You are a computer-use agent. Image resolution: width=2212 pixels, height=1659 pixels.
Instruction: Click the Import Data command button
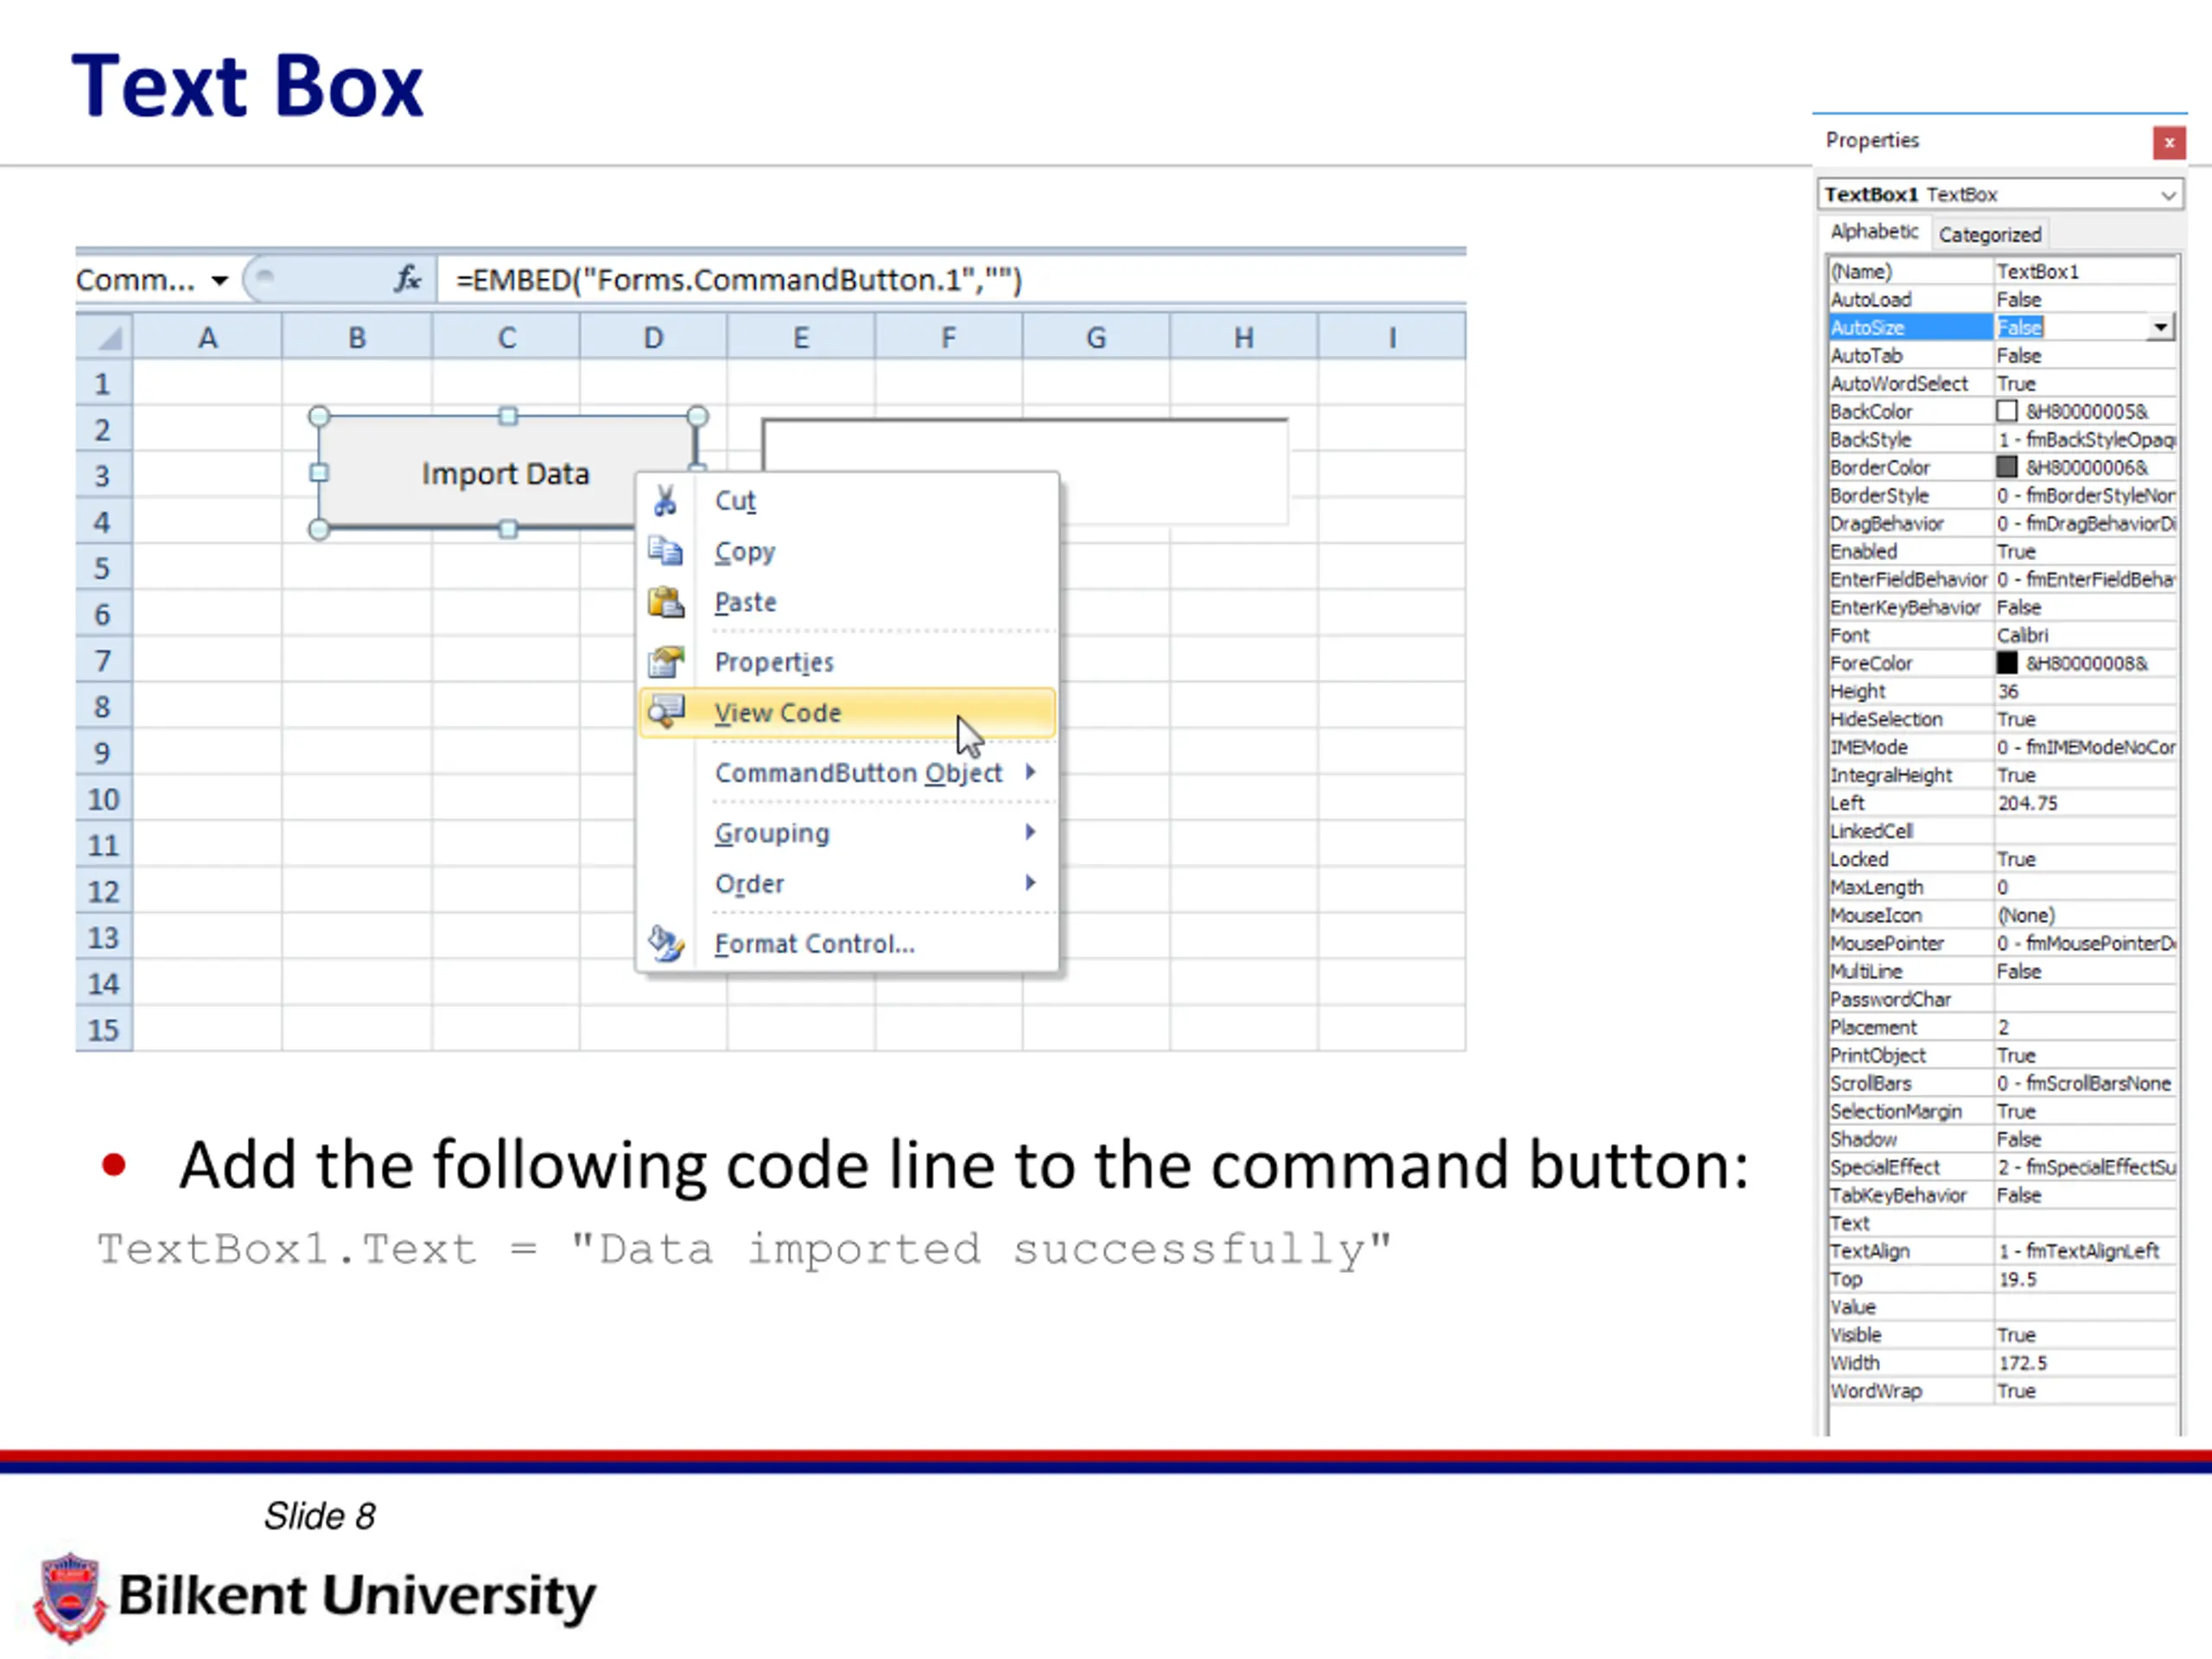(506, 472)
